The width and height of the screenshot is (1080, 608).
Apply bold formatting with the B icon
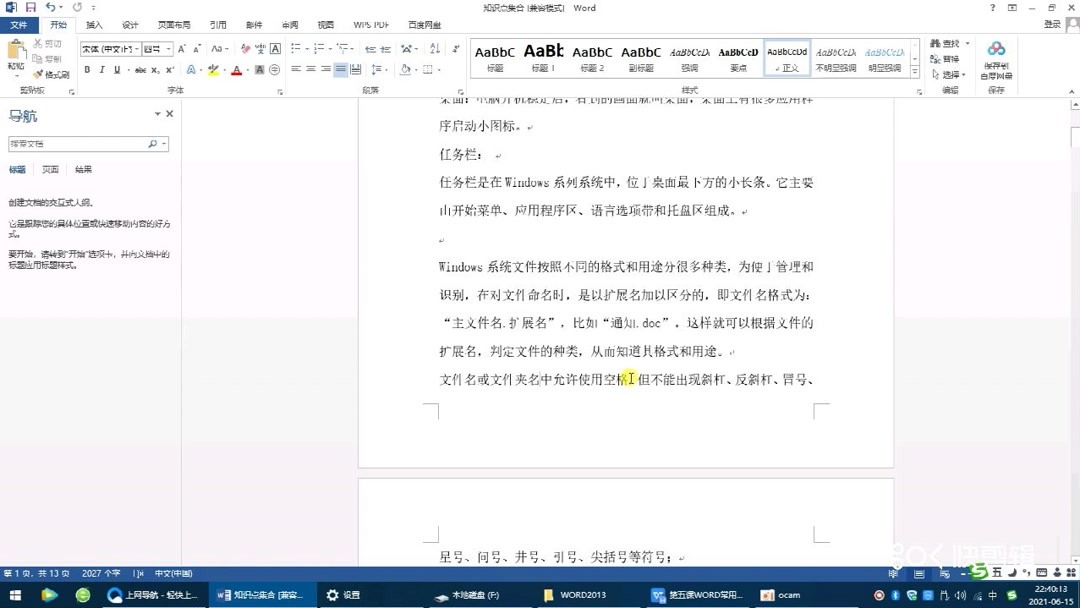click(87, 69)
